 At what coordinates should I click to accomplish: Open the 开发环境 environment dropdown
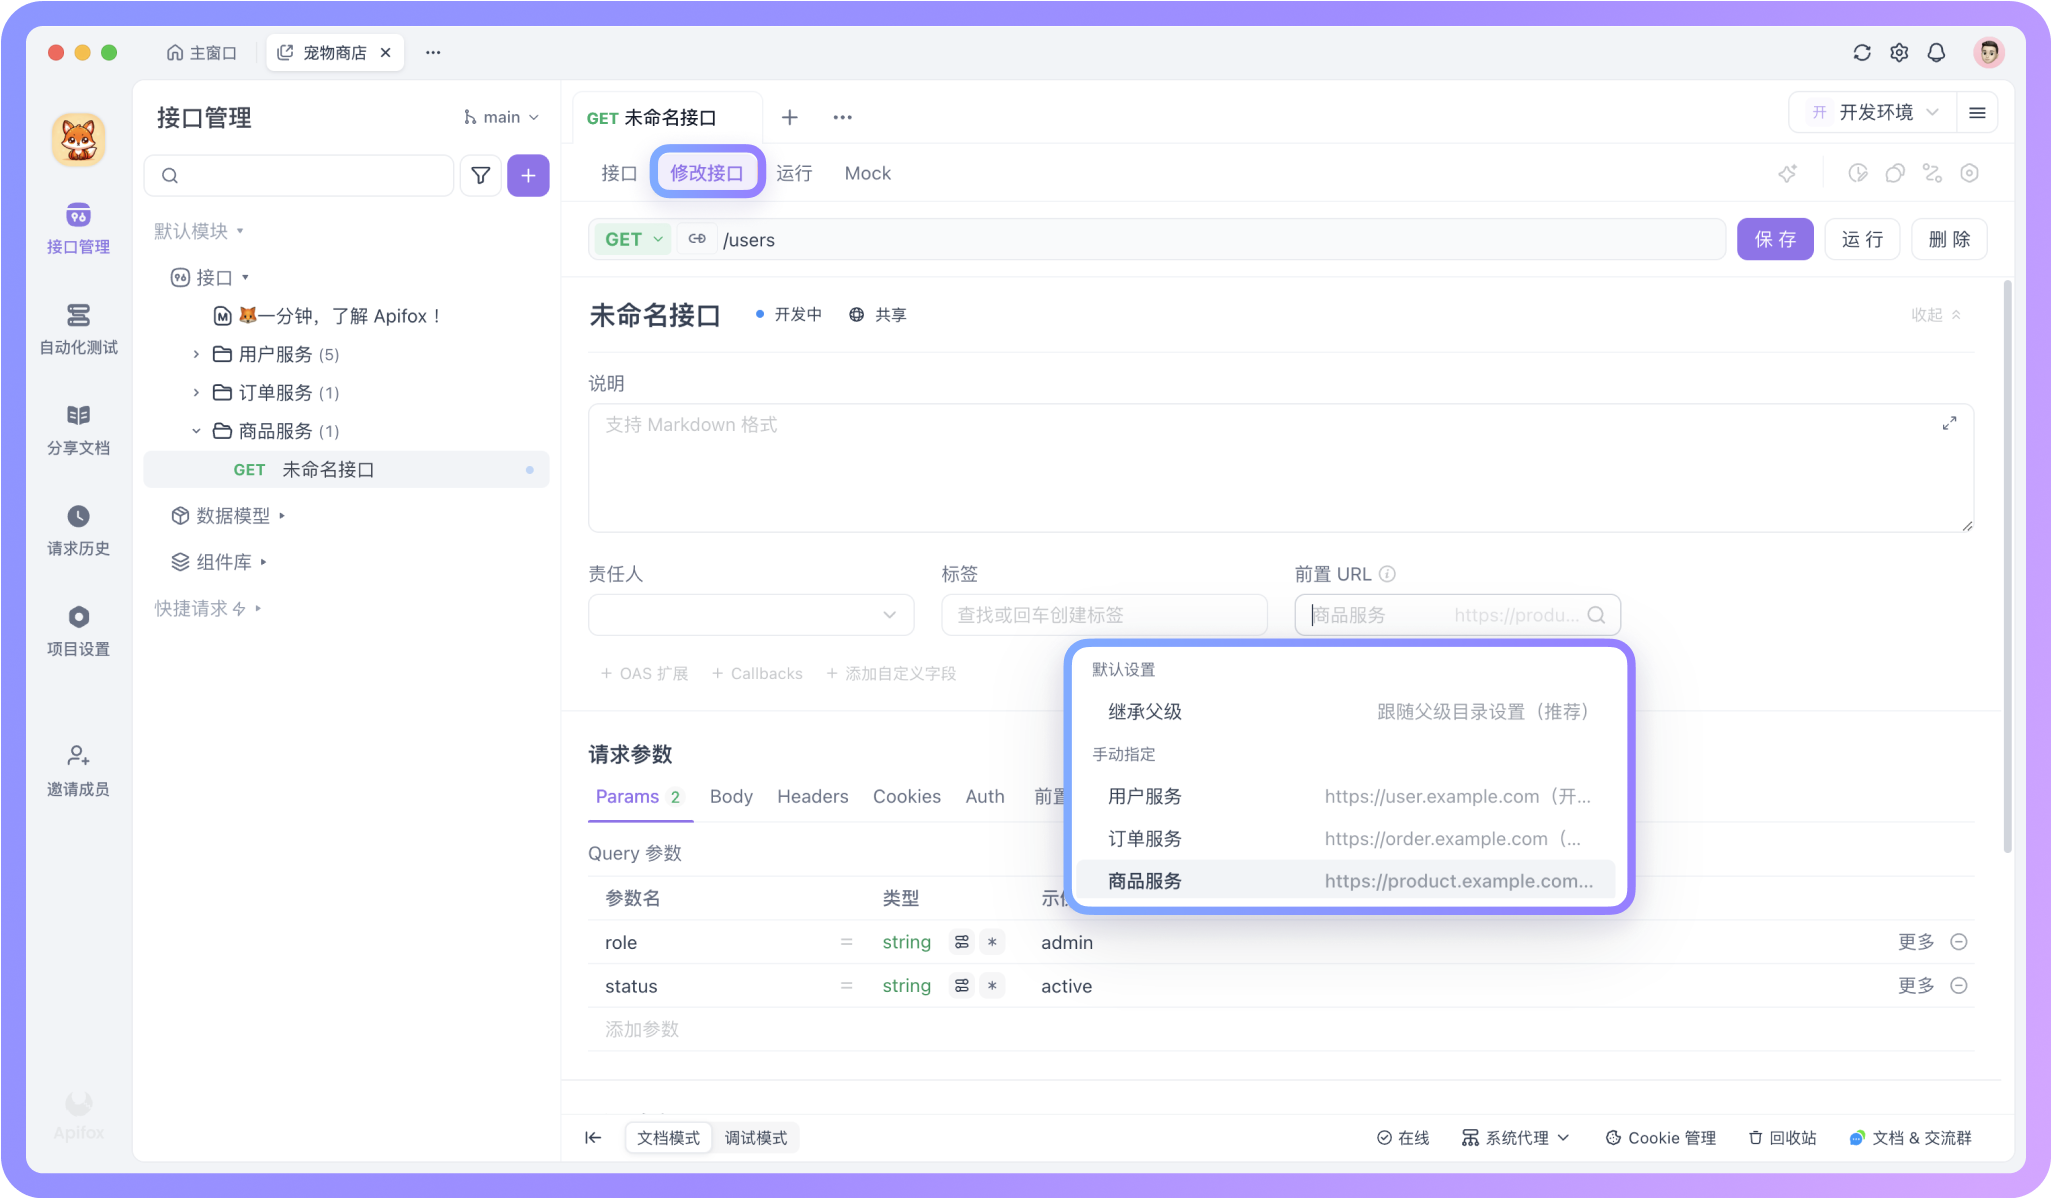[x=1874, y=113]
